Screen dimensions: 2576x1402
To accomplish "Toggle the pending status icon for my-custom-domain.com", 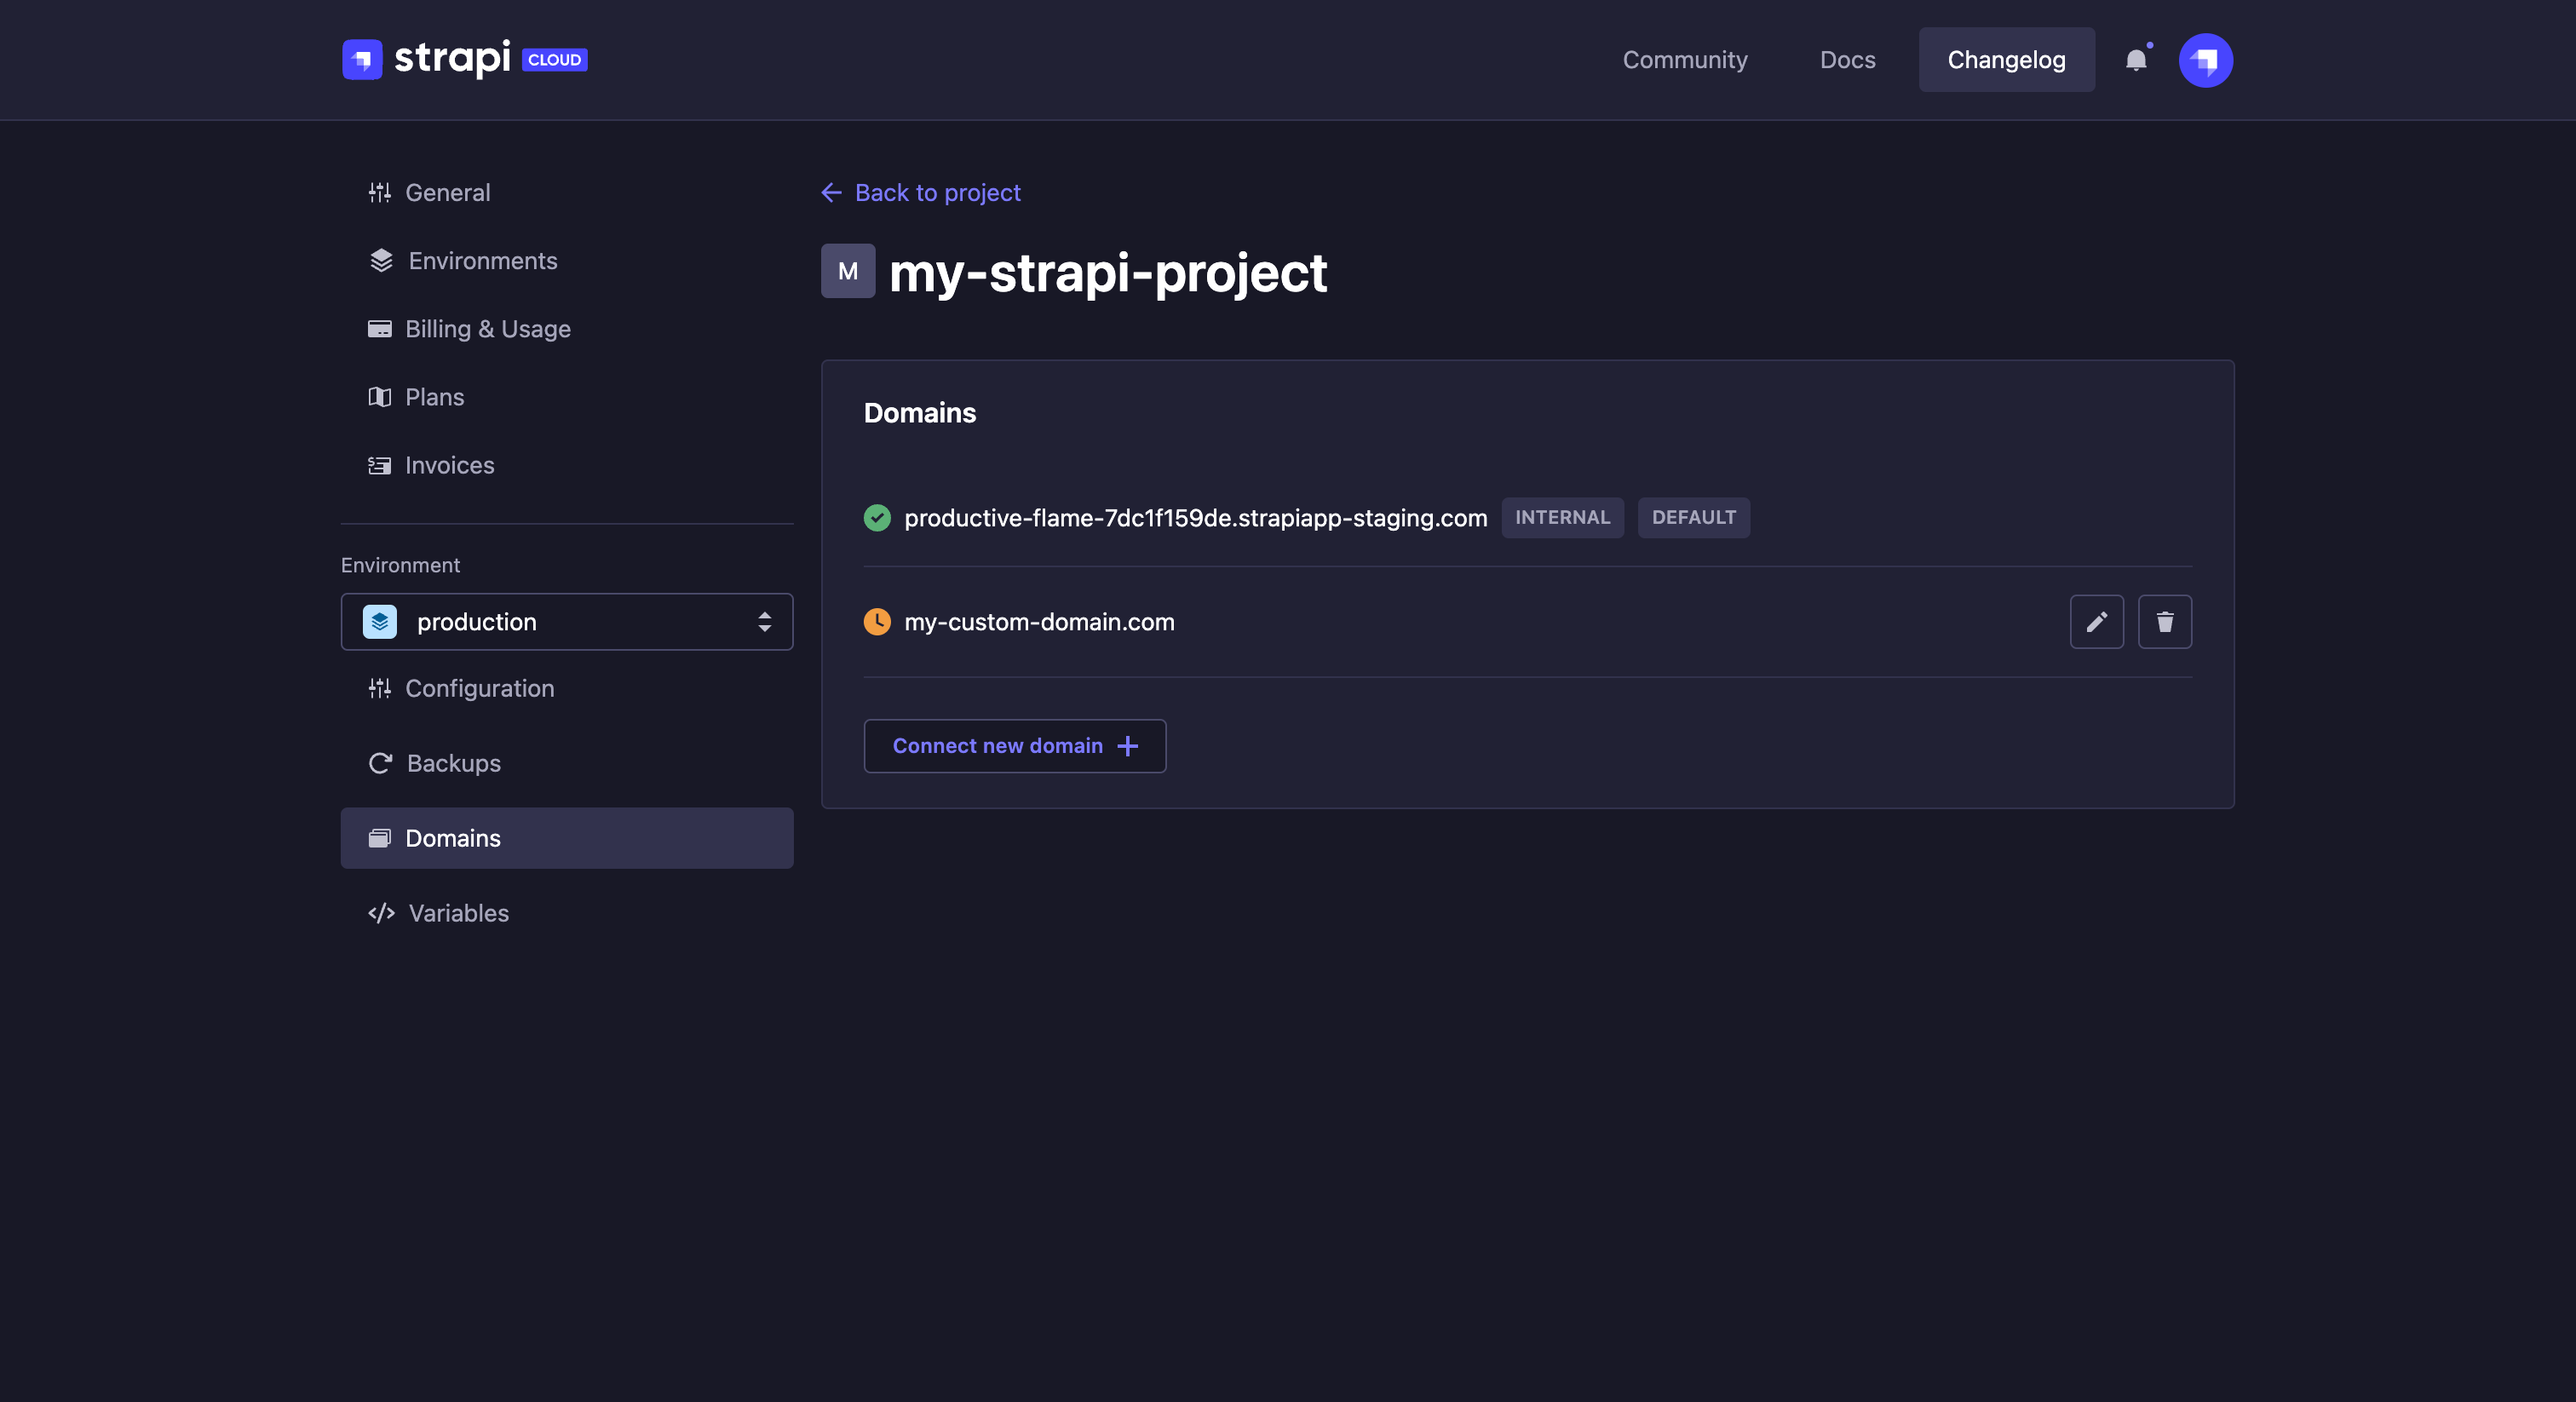I will coord(877,622).
